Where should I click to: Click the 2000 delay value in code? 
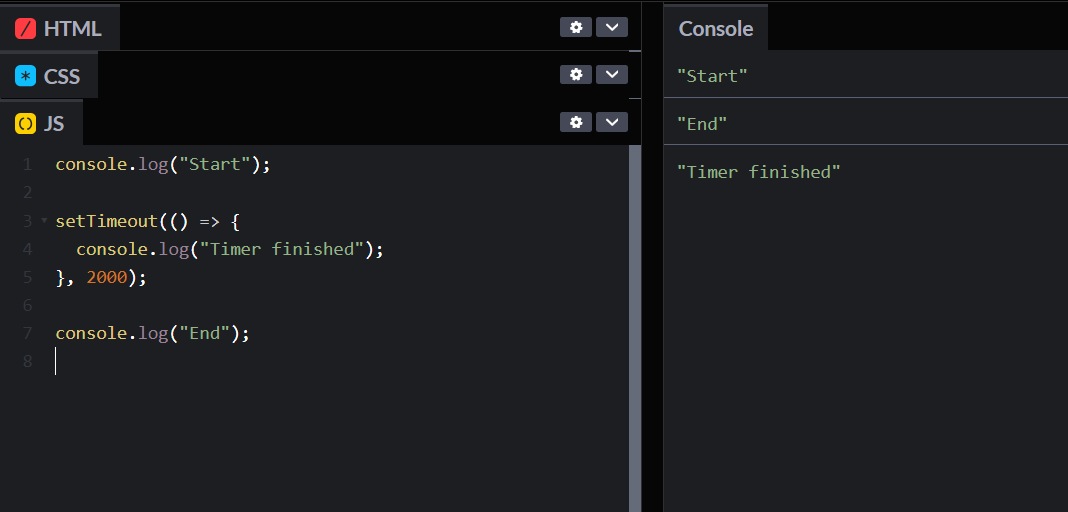click(107, 277)
